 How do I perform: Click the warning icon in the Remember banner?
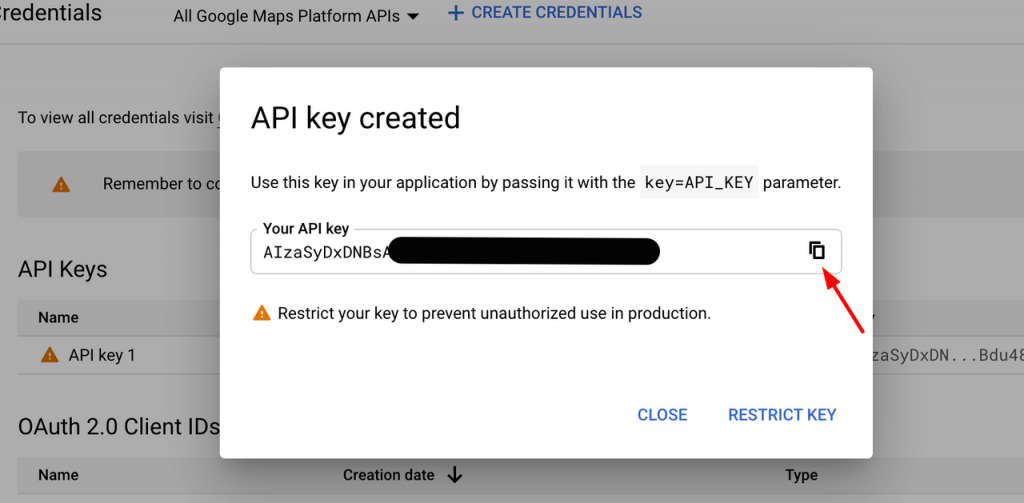tap(61, 184)
